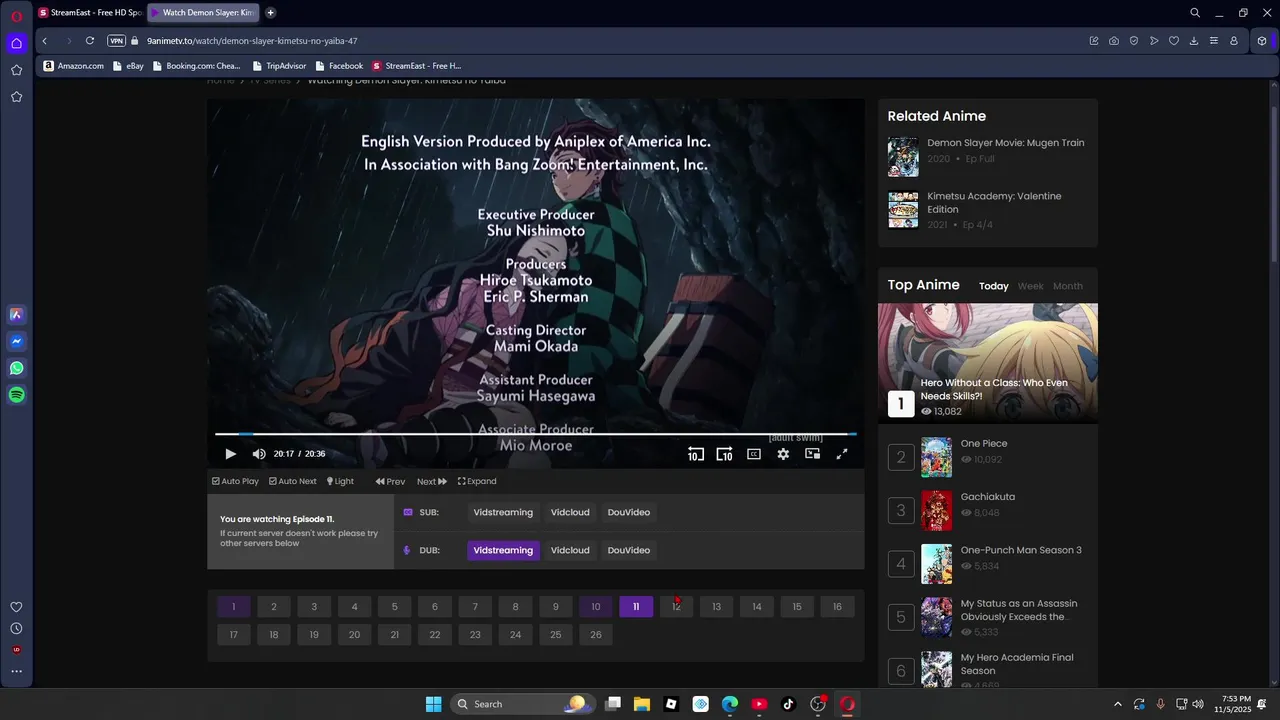Viewport: 1280px width, 720px height.
Task: Reload the current page
Action: click(90, 41)
